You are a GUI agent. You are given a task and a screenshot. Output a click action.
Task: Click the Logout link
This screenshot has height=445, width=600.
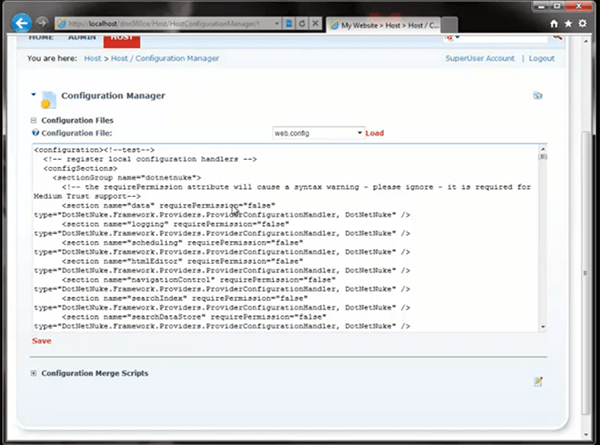pyautogui.click(x=541, y=58)
